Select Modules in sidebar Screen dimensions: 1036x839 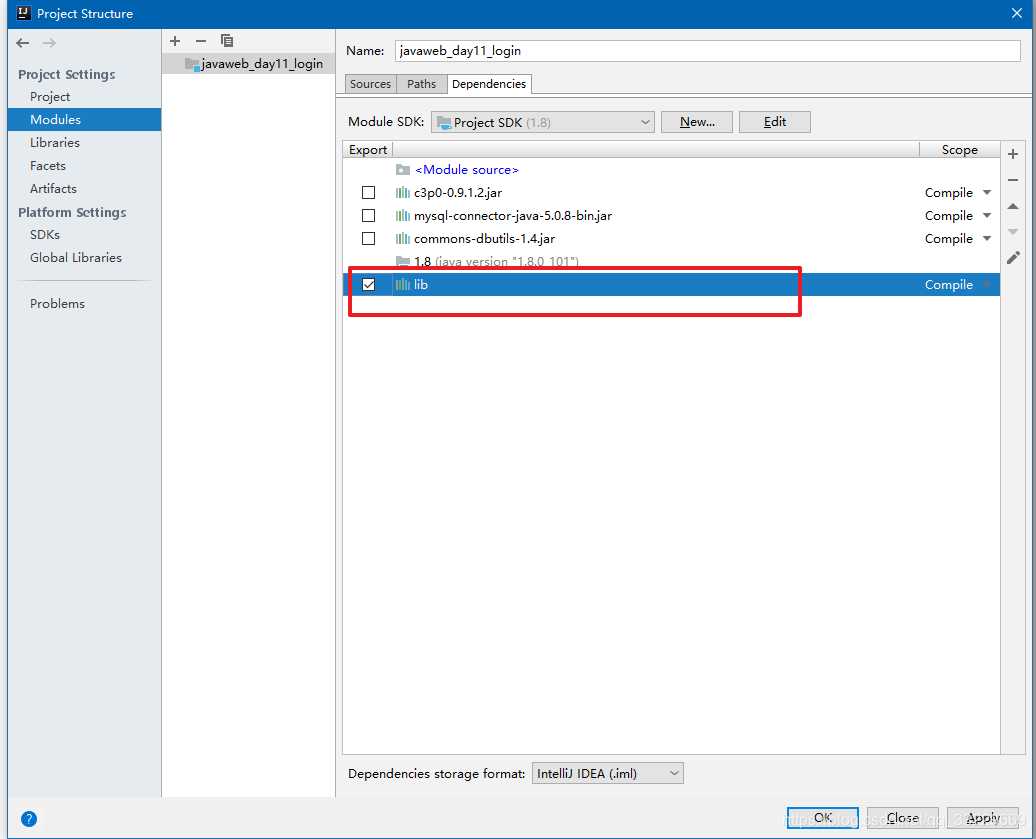click(85, 120)
